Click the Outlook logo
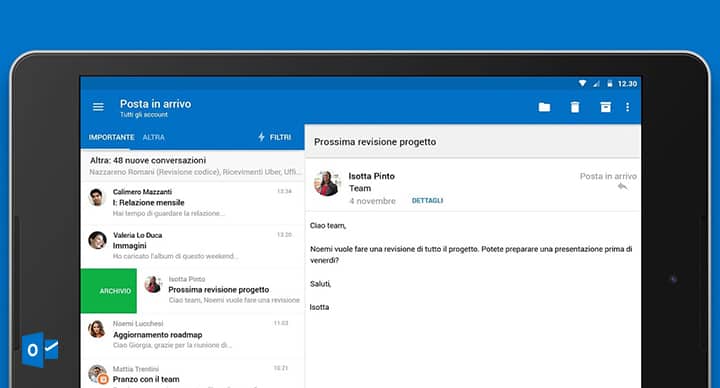This screenshot has height=388, width=720. (40, 350)
